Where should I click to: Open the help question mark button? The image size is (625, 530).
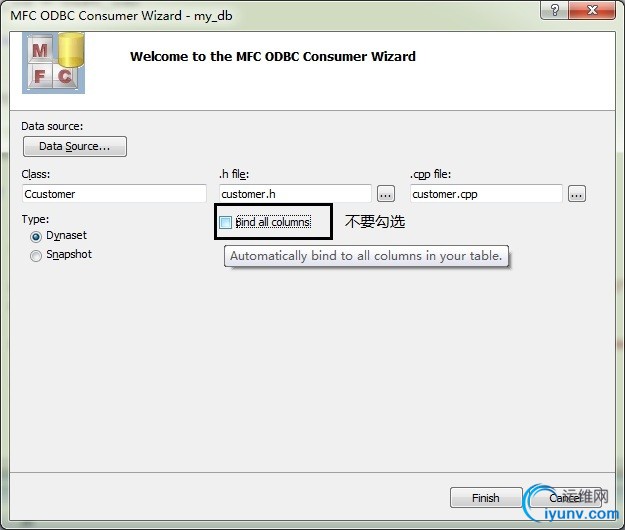(554, 10)
